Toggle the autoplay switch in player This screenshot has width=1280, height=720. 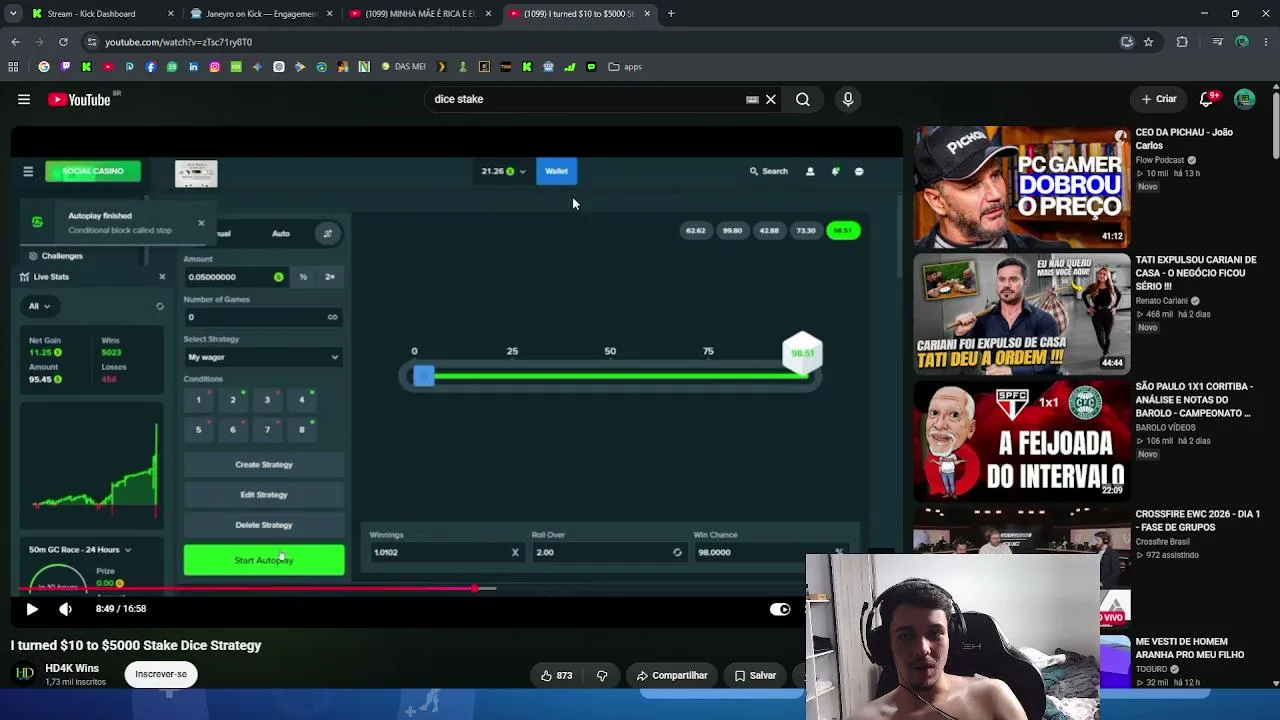(x=780, y=609)
